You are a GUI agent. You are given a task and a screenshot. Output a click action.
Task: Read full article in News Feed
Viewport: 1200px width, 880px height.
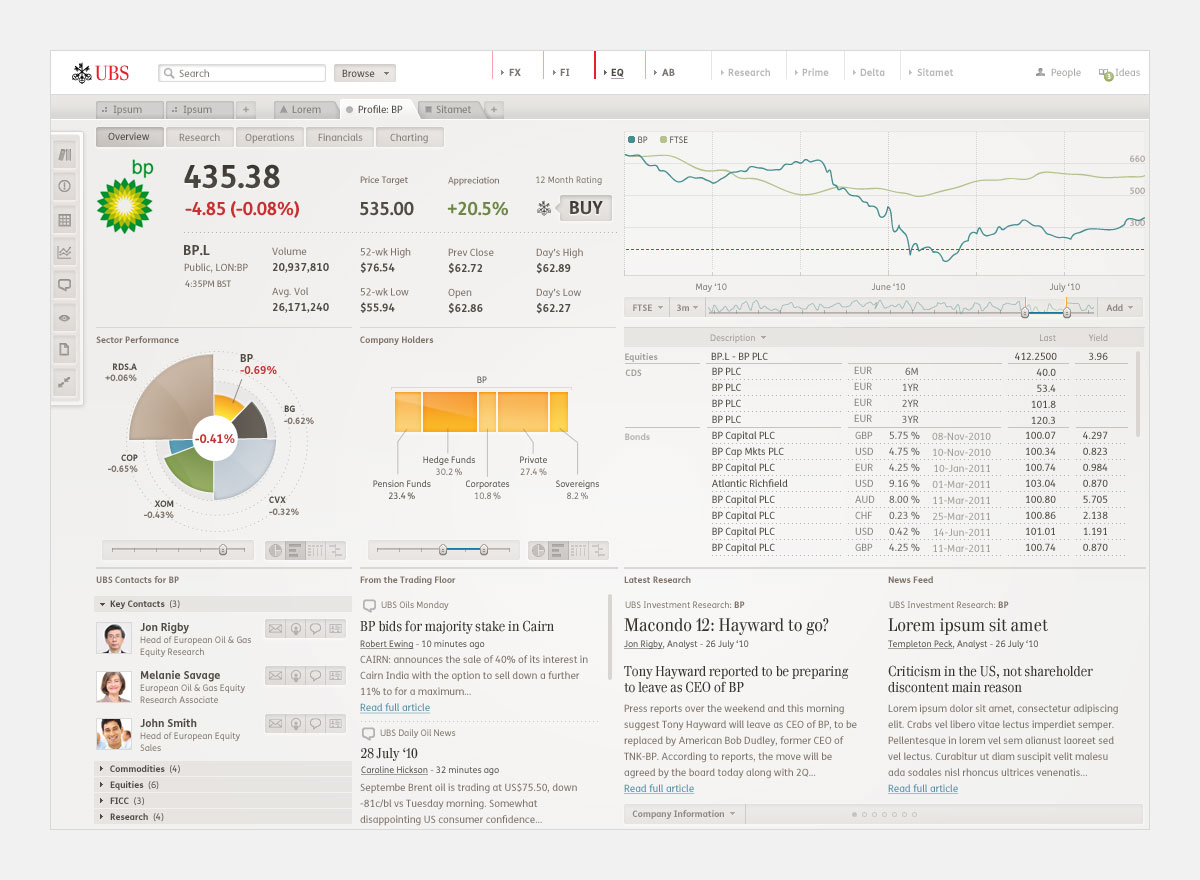[923, 789]
